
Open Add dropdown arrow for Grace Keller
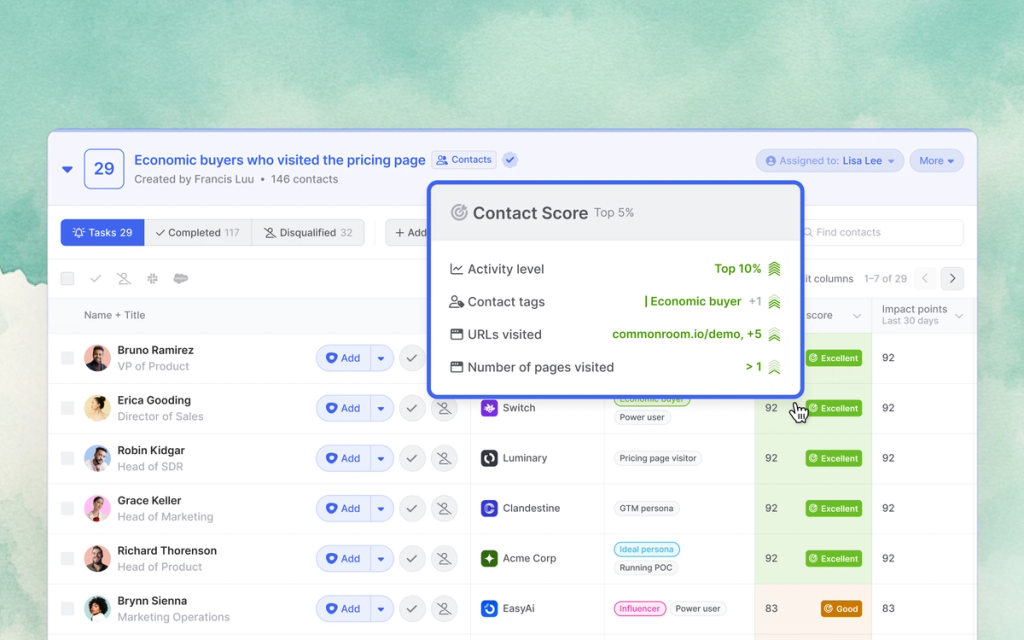click(x=381, y=508)
